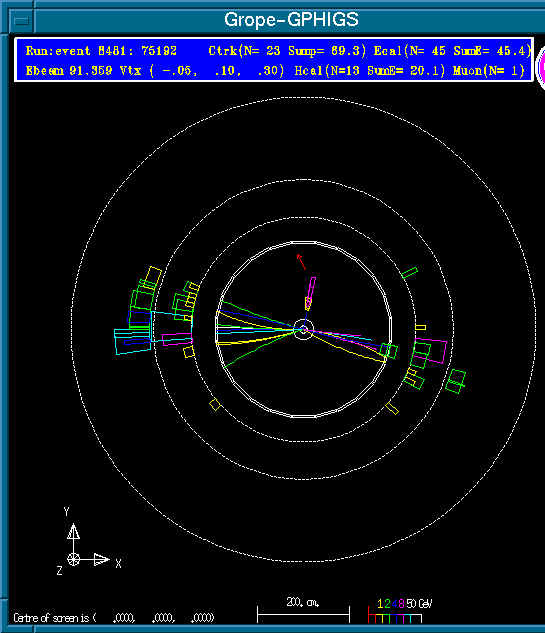Click the Grope-GPHIGS title bar
Image resolution: width=545 pixels, height=633 pixels.
pos(291,20)
